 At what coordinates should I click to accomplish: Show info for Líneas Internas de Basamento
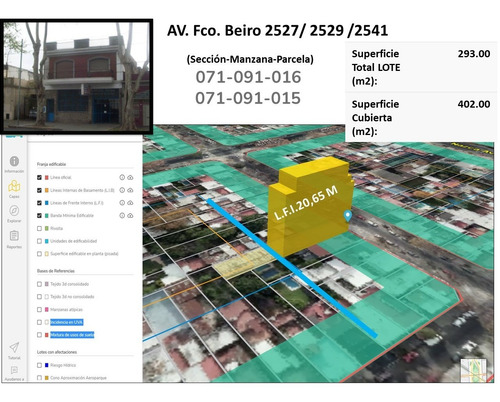point(122,190)
